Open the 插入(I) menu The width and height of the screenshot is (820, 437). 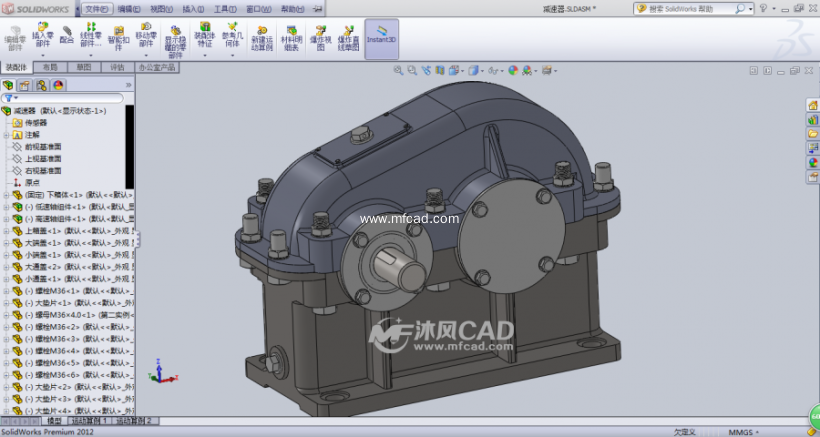[193, 9]
